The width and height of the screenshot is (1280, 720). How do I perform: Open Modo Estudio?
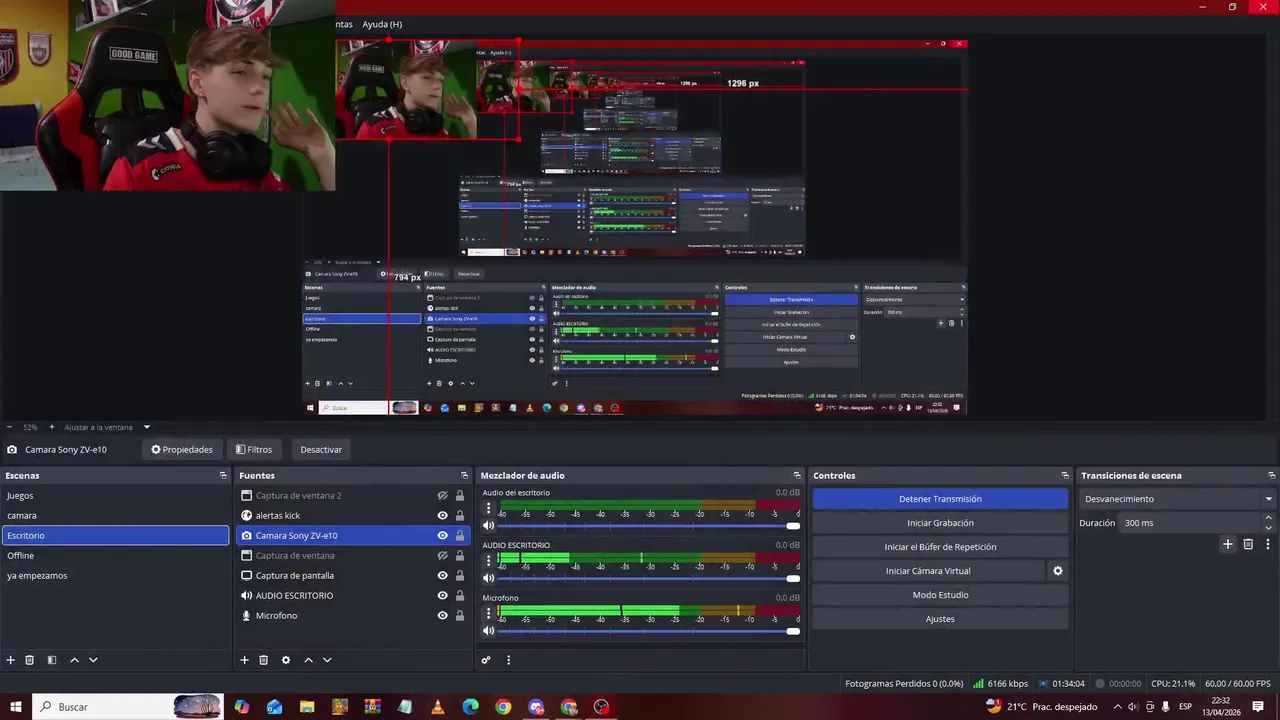[x=940, y=595]
